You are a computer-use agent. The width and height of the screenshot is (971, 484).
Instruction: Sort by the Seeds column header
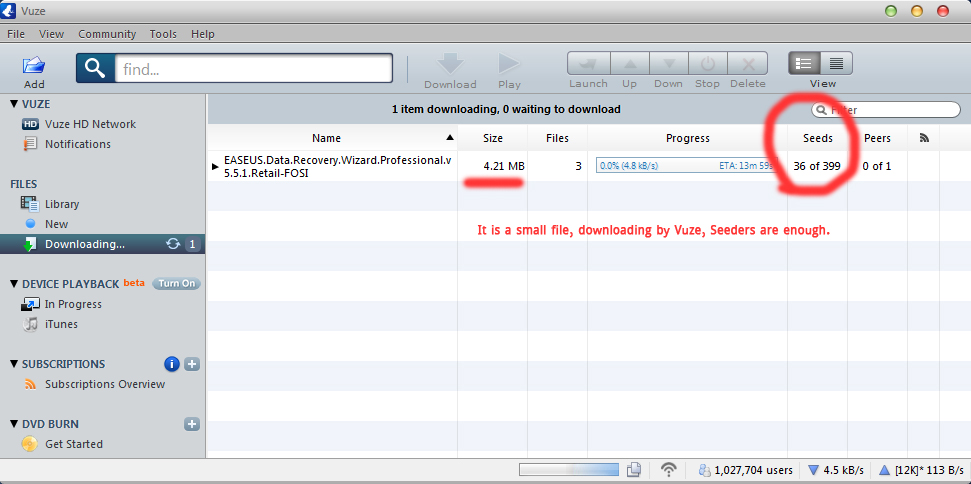click(x=818, y=138)
